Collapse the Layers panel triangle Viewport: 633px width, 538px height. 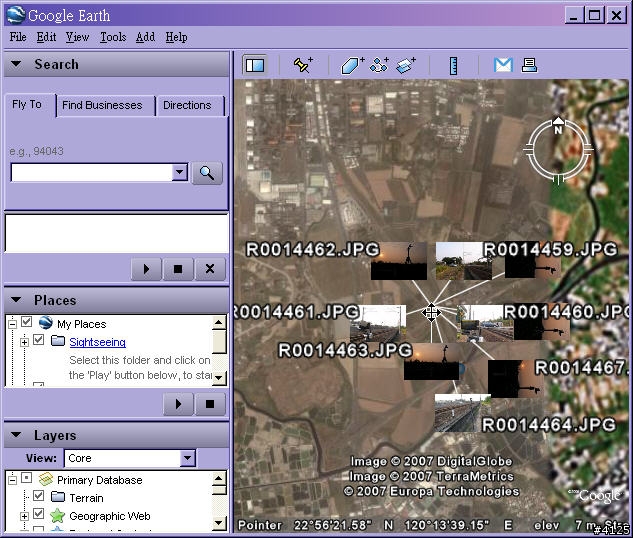(x=16, y=435)
